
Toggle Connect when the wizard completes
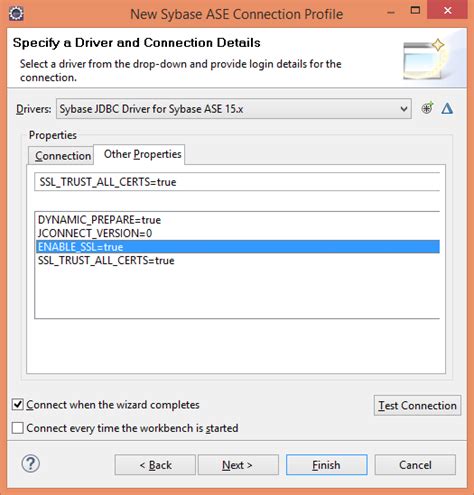tap(17, 405)
